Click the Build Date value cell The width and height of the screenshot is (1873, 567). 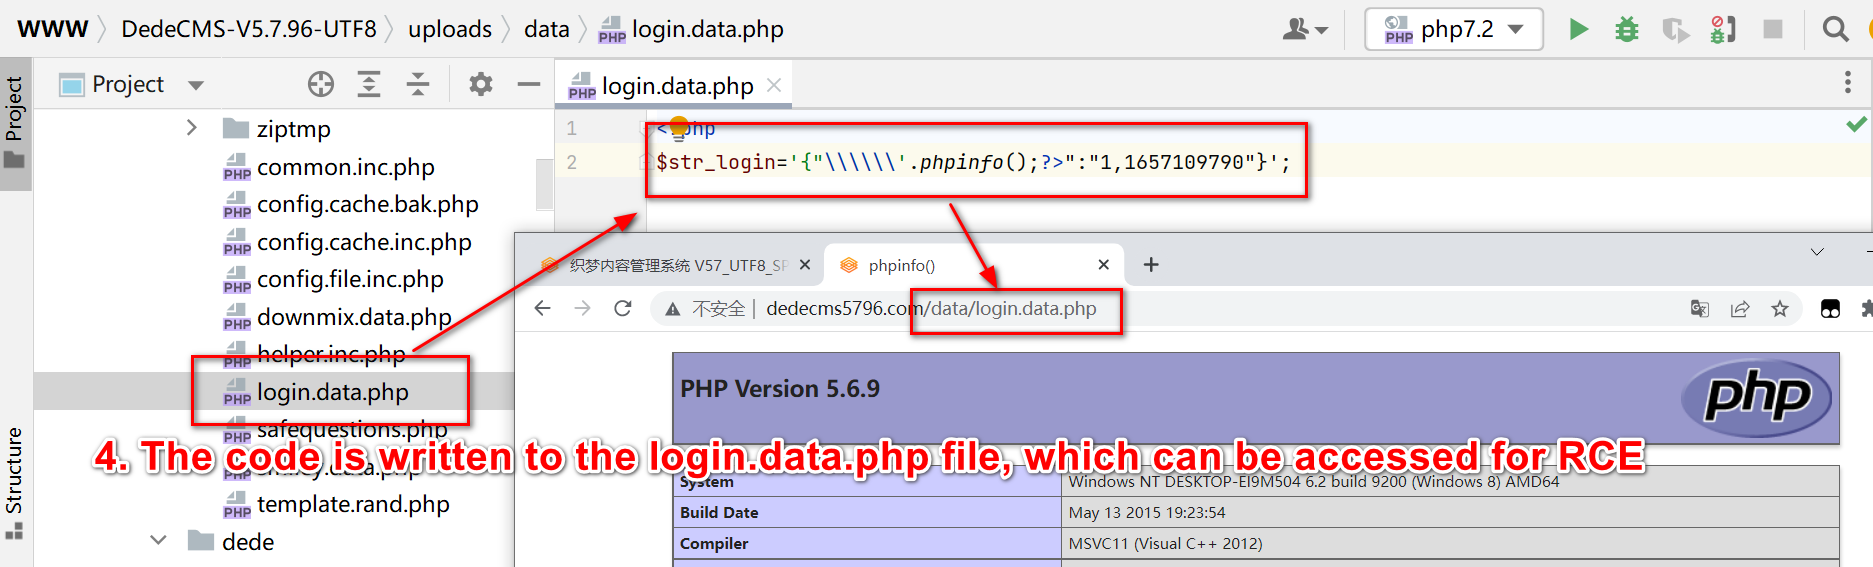tap(1450, 512)
